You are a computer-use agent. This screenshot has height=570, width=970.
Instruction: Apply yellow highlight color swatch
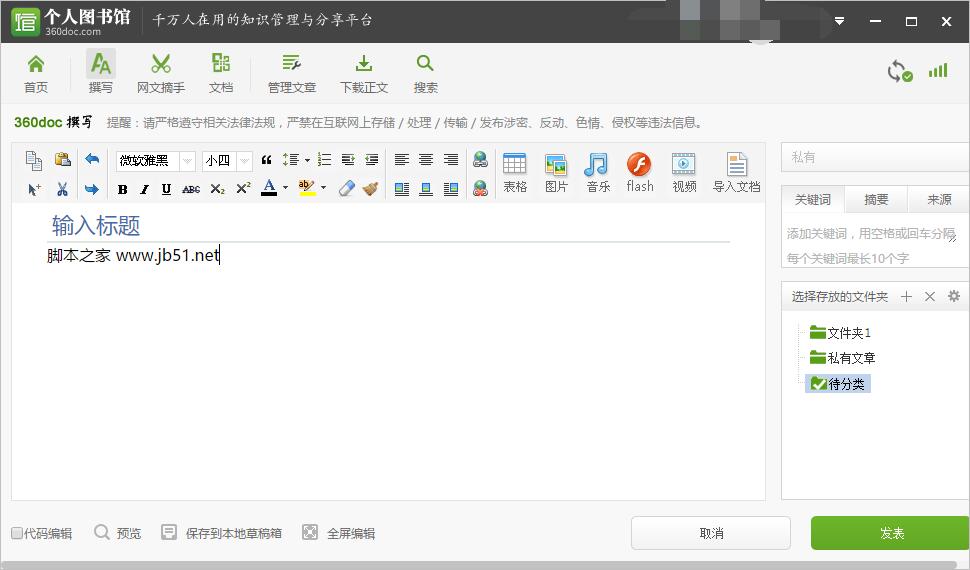pyautogui.click(x=307, y=187)
